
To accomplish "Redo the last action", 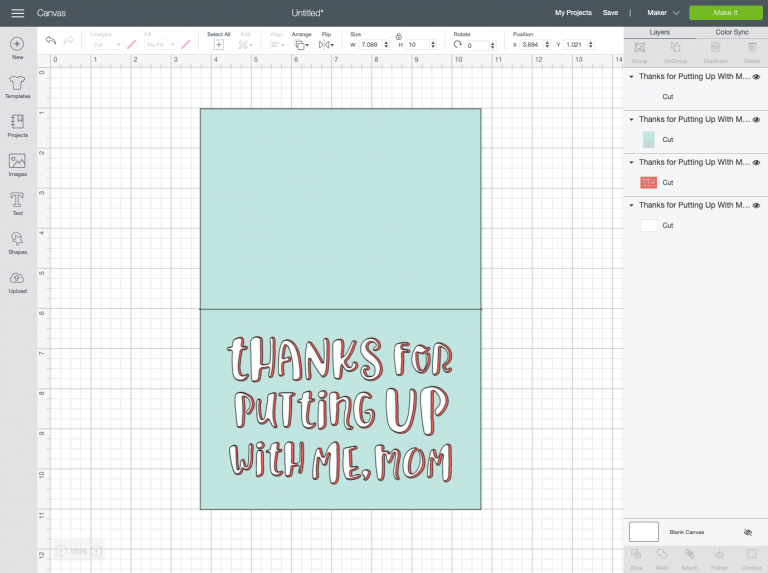I will tap(69, 40).
